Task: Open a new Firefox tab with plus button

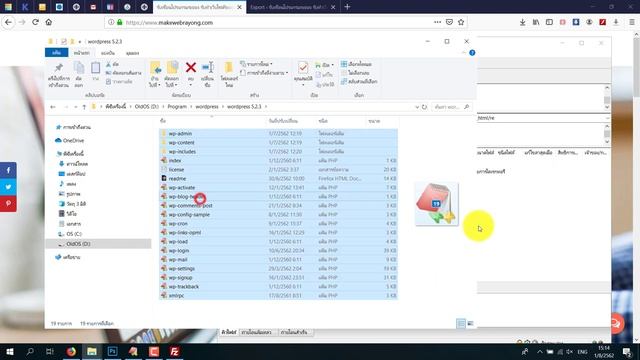Action: (x=347, y=7)
